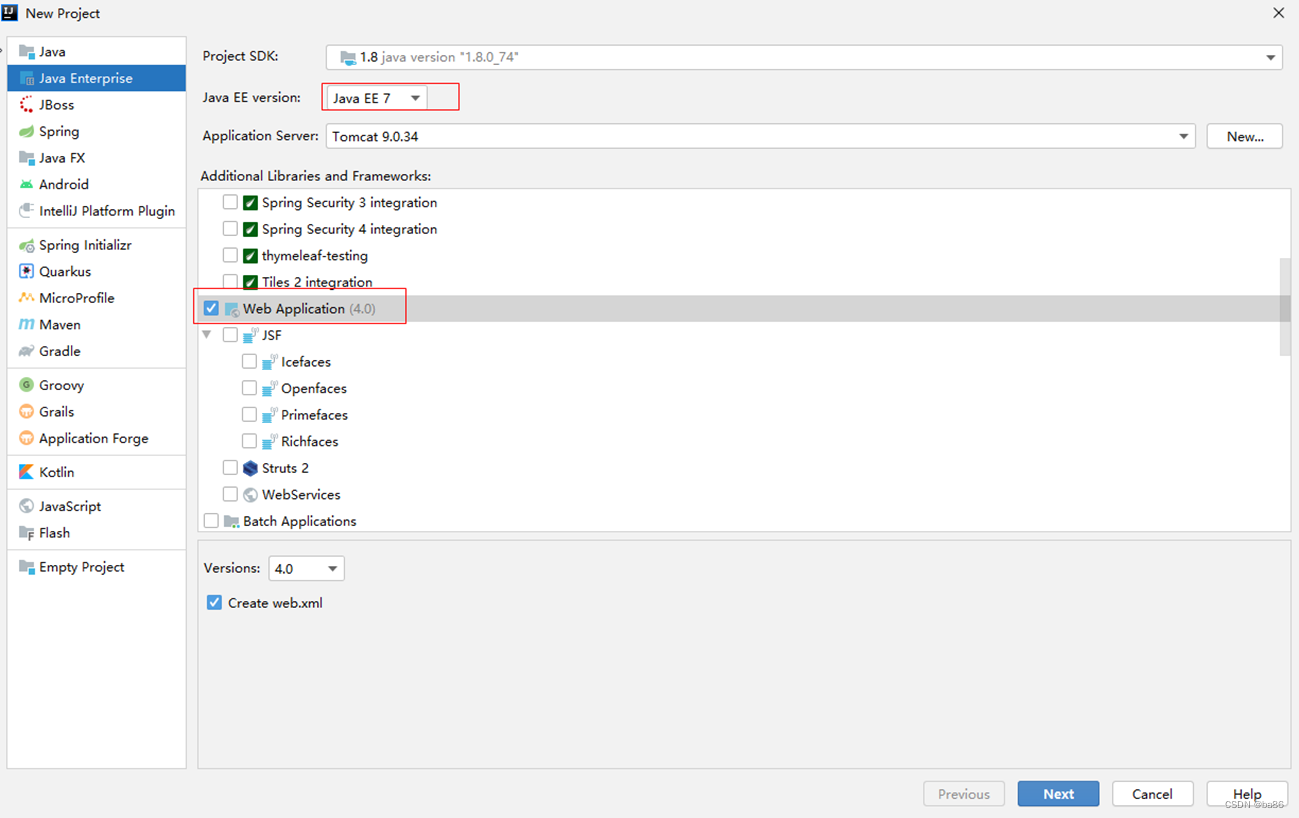Image resolution: width=1299 pixels, height=818 pixels.
Task: Click the Icefaces icon
Action: click(x=270, y=362)
